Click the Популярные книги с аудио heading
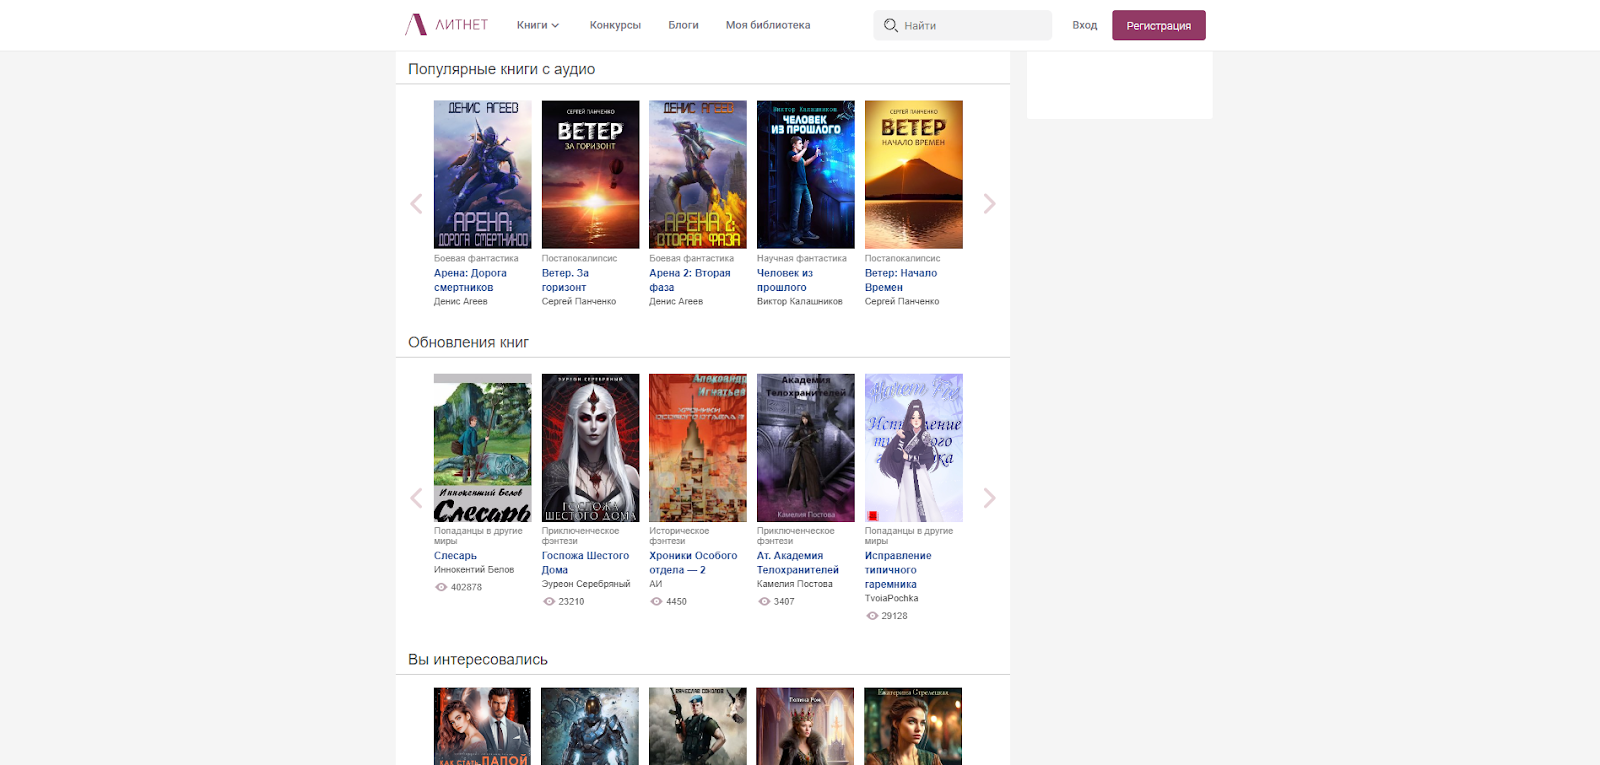The height and width of the screenshot is (765, 1600). click(x=501, y=69)
